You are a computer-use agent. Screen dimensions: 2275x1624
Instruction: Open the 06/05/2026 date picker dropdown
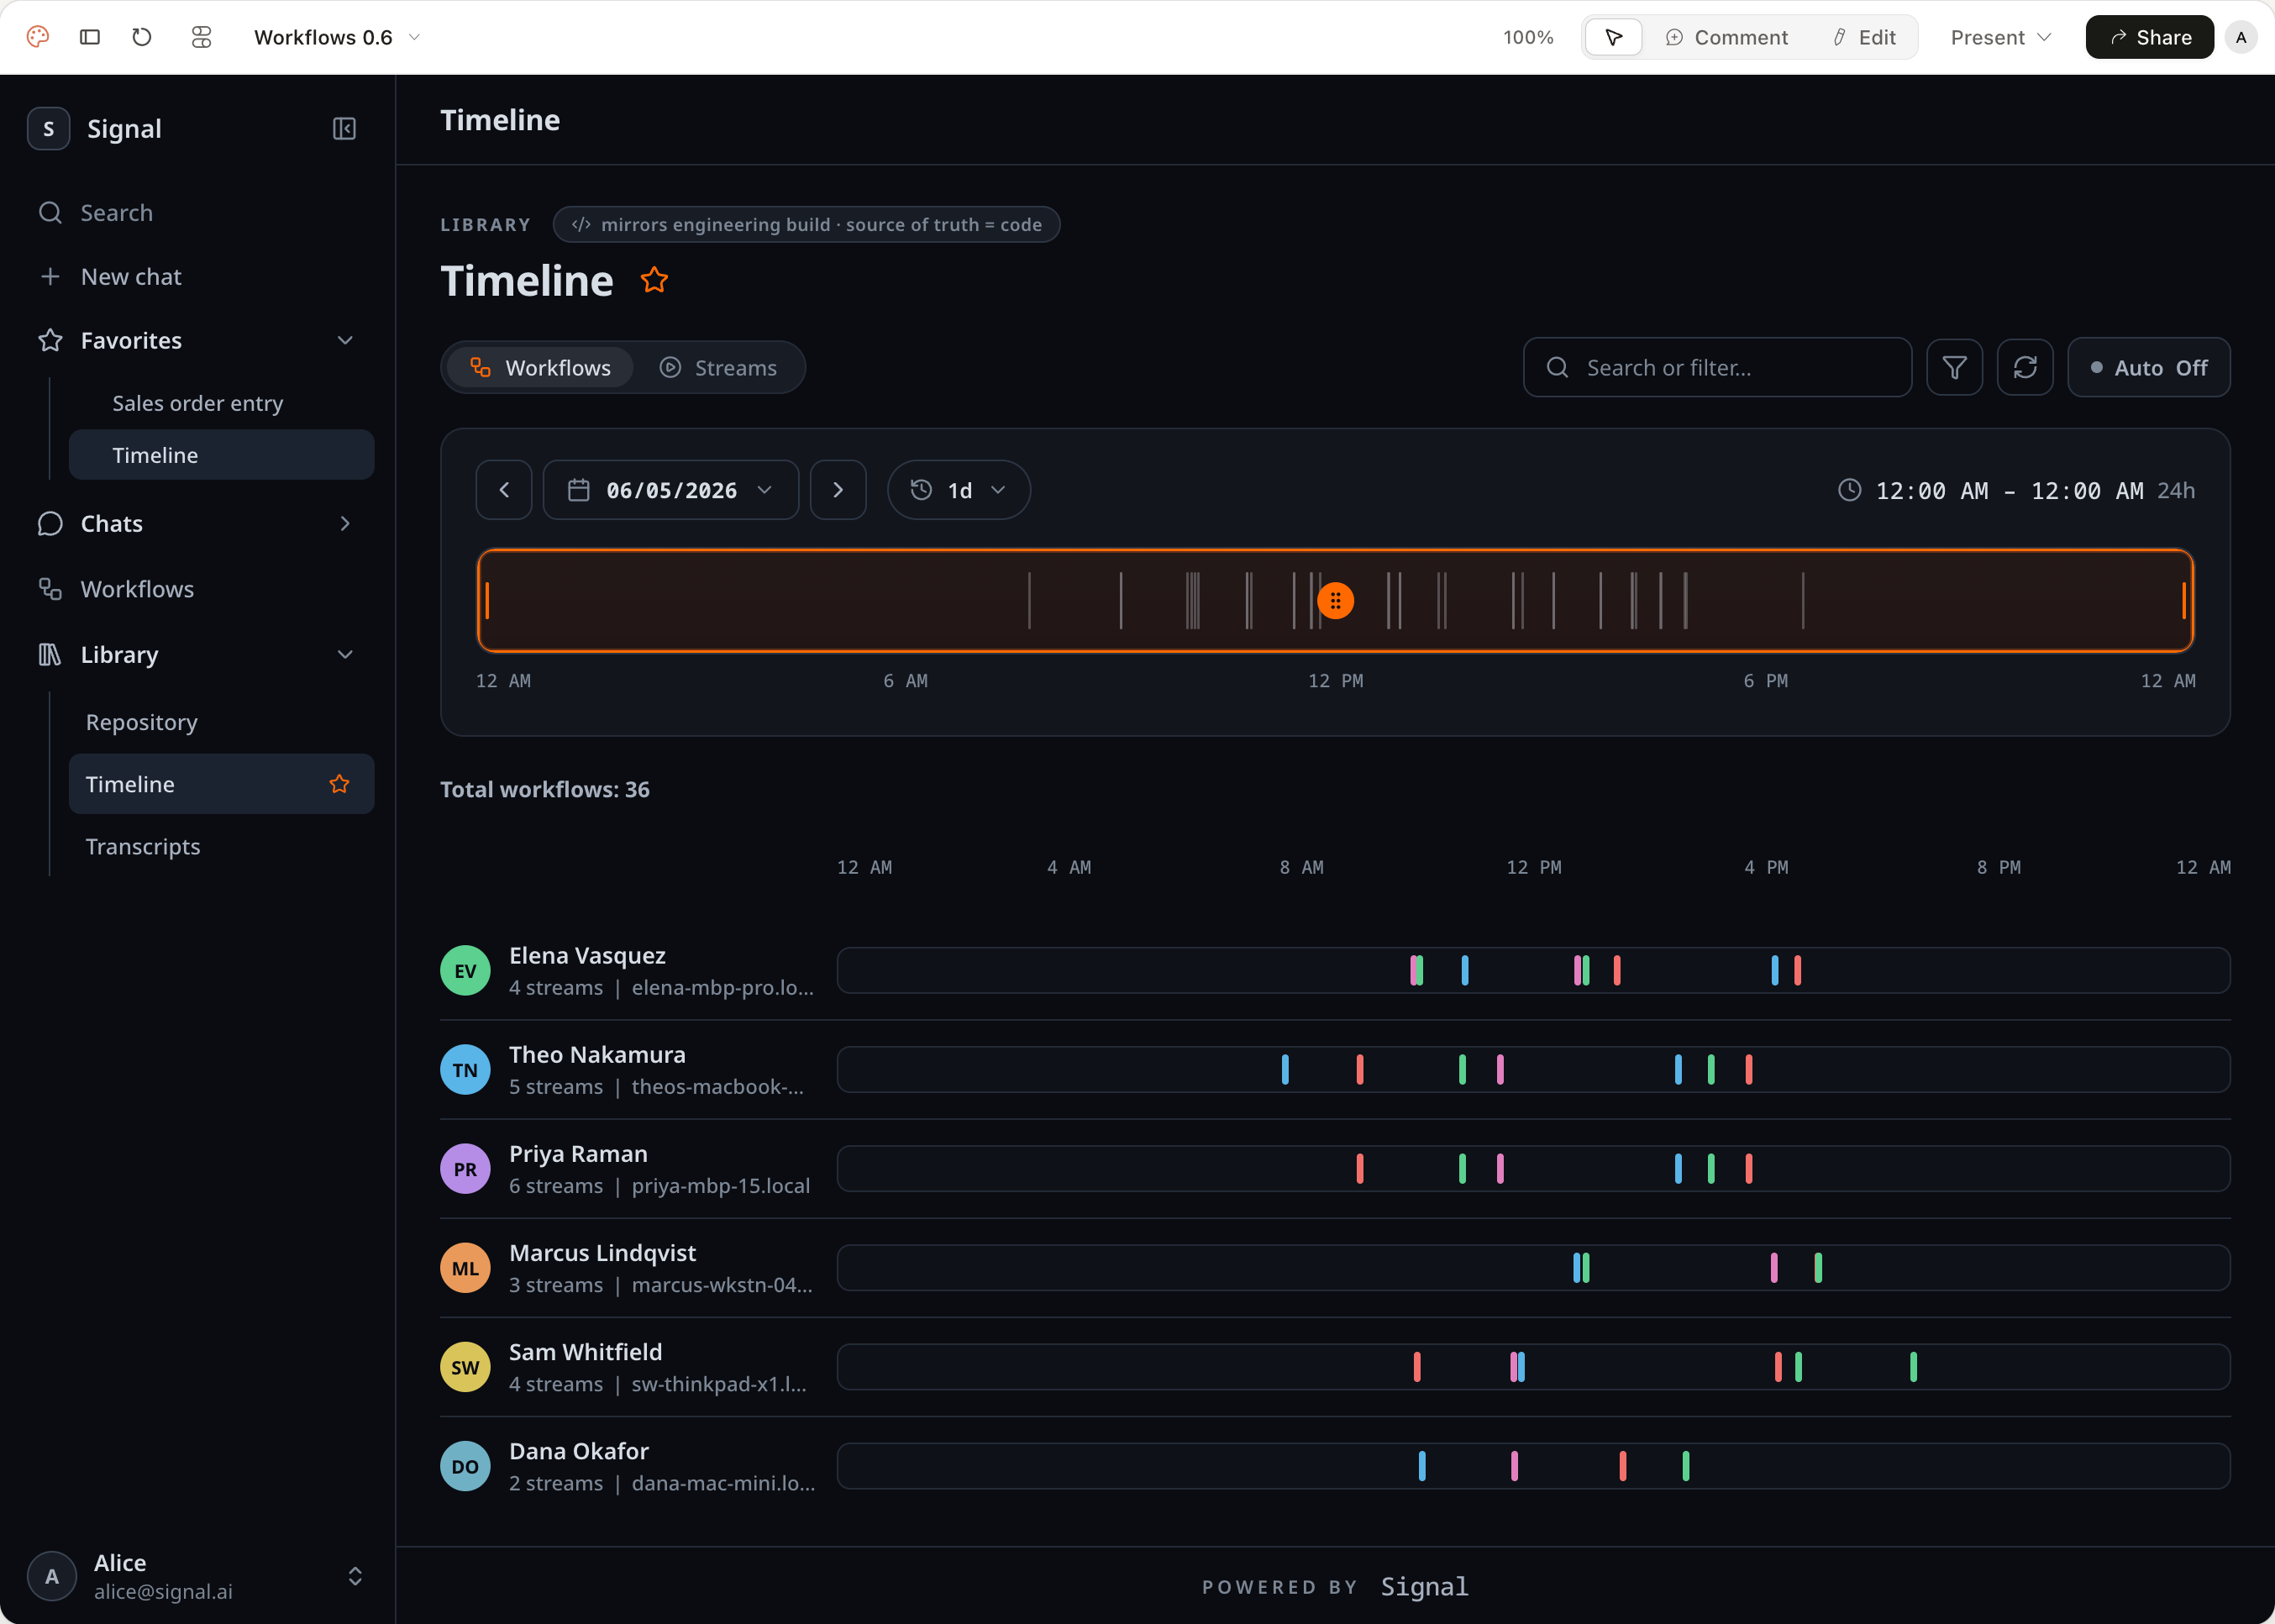coord(671,490)
